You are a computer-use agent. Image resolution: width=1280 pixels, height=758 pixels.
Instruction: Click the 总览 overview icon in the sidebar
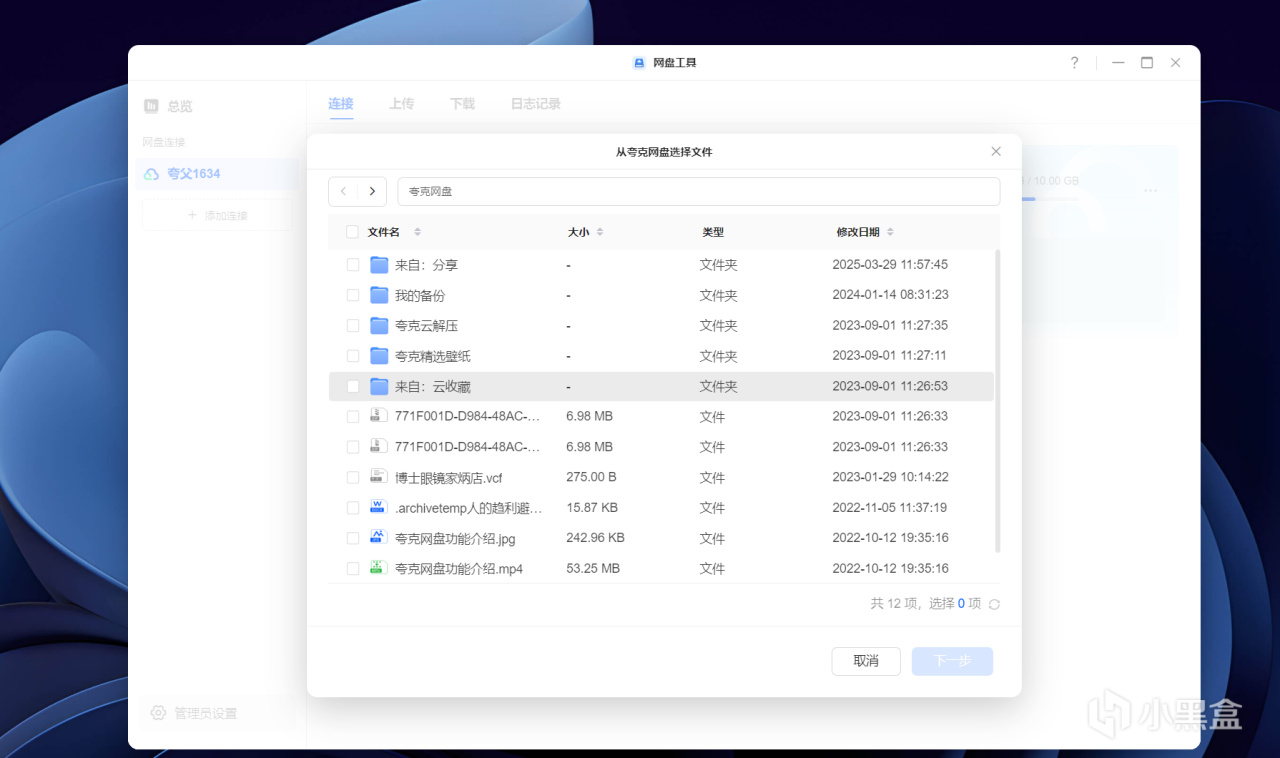[x=151, y=106]
